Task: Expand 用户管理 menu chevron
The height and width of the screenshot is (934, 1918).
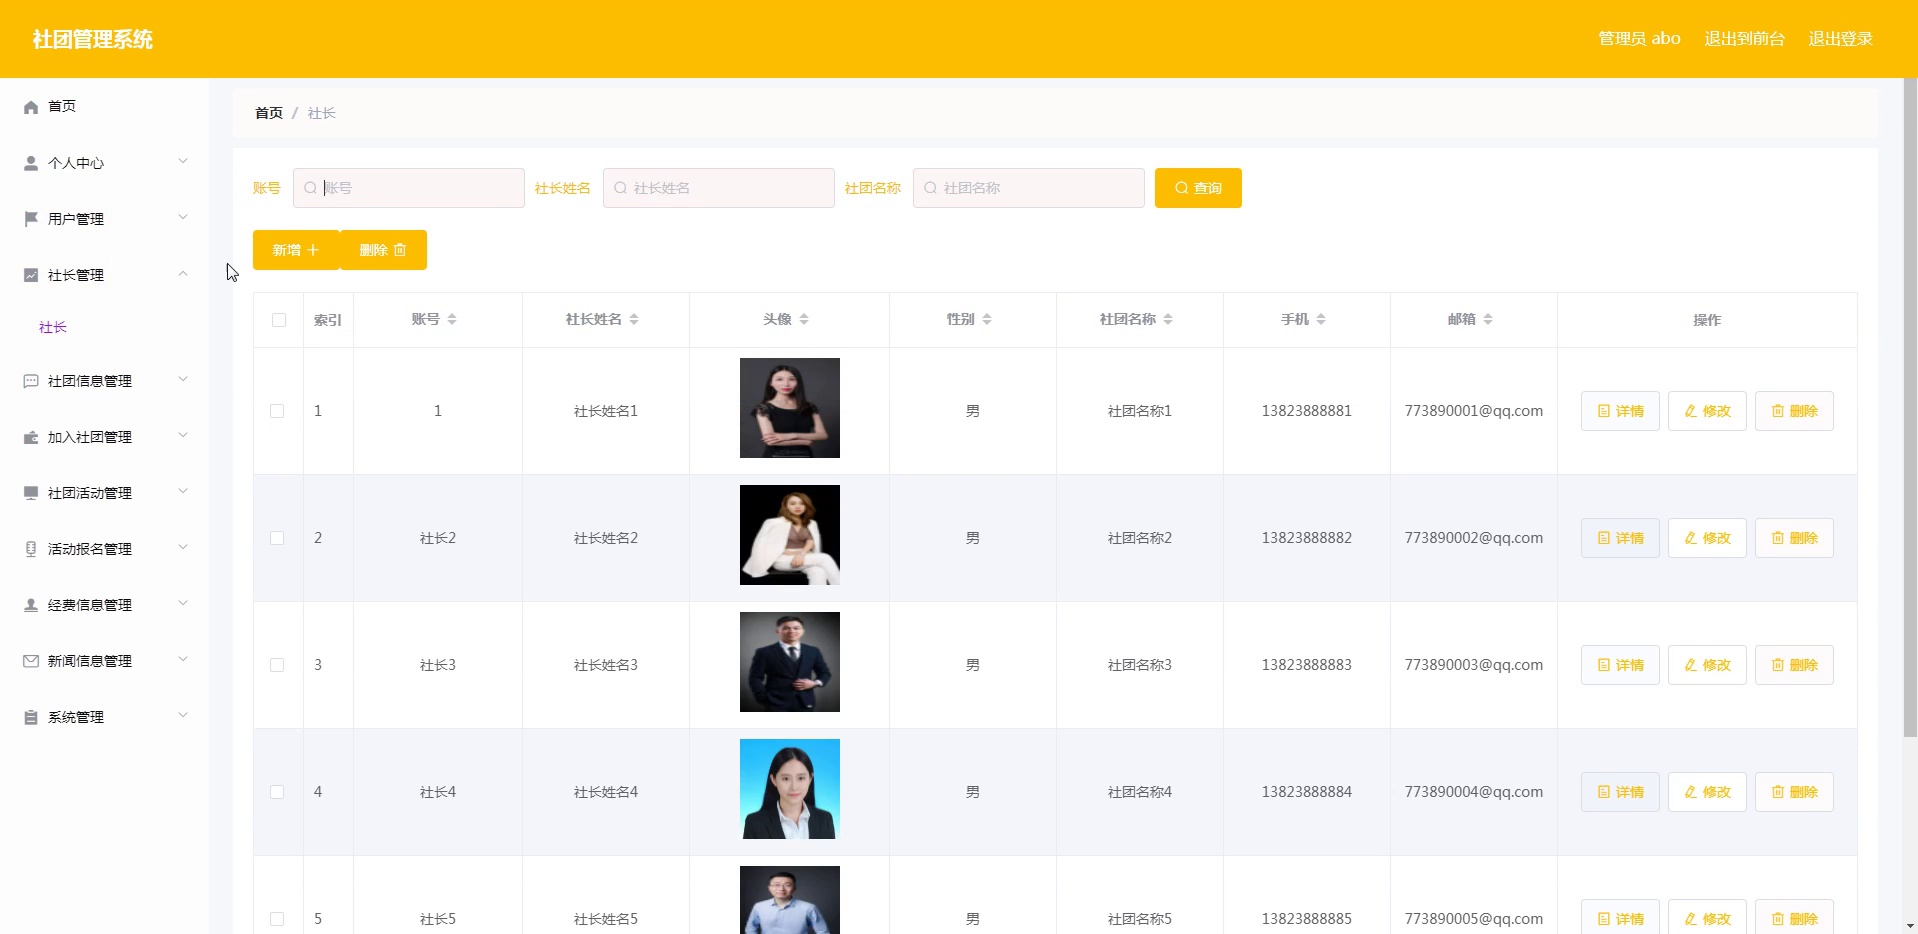Action: (183, 217)
